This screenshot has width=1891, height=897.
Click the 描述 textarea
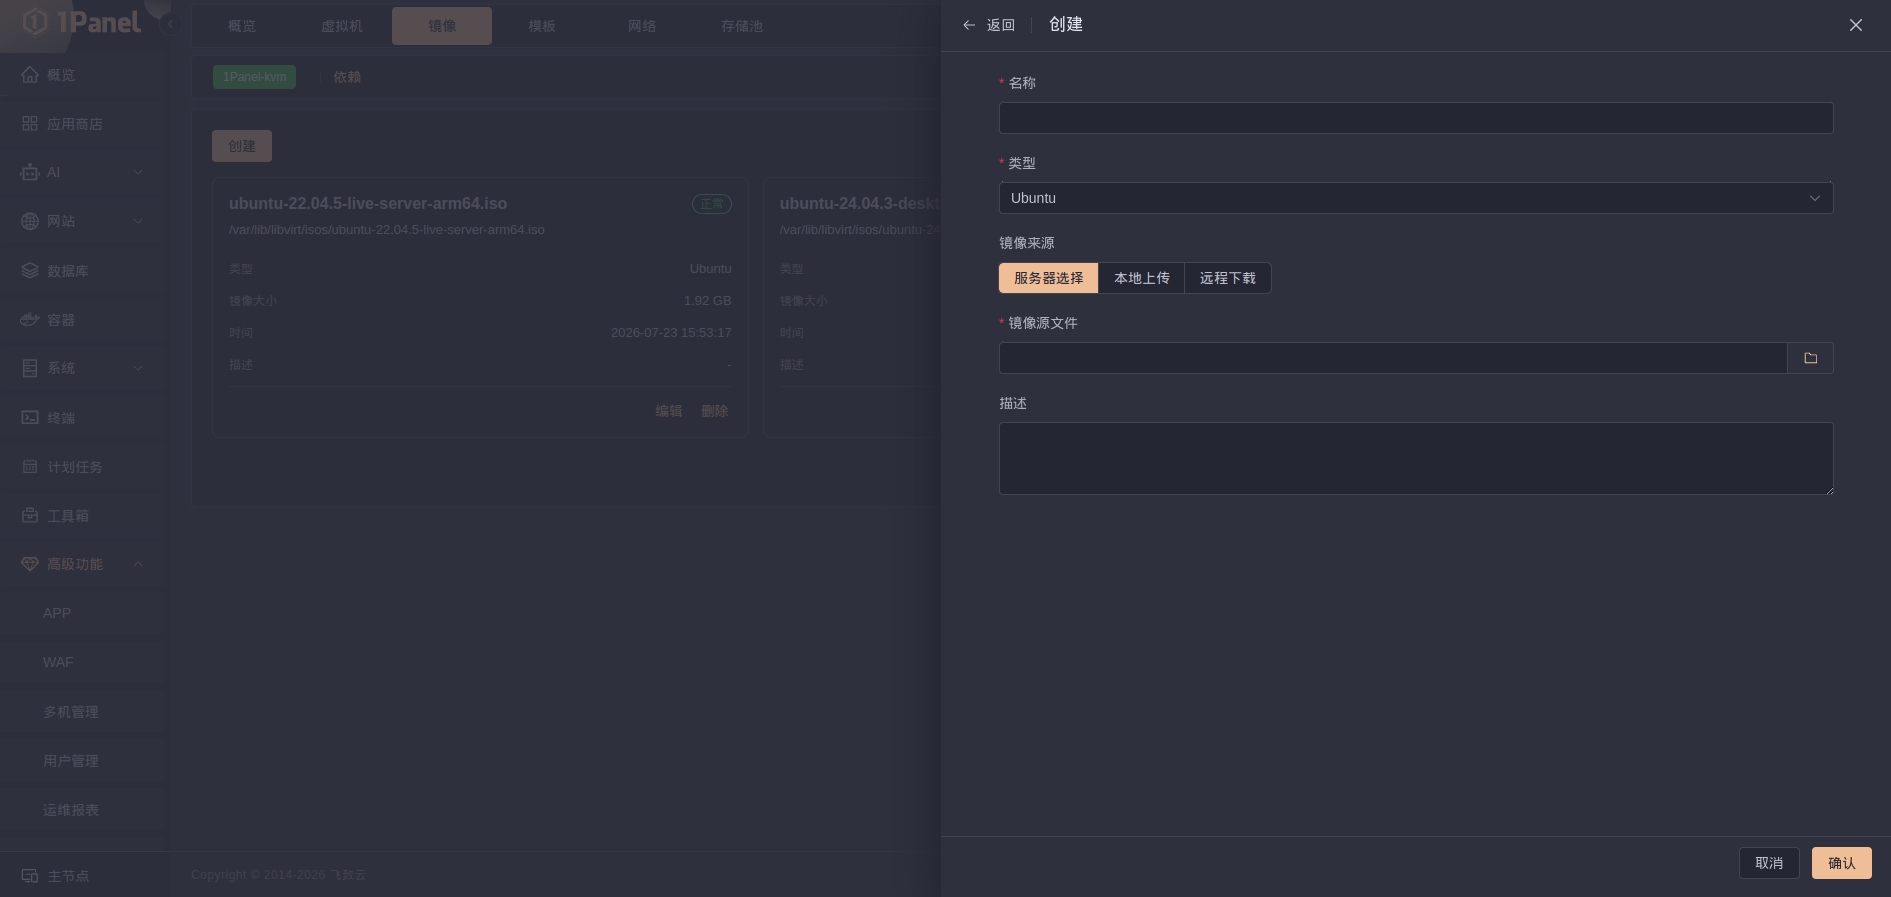coord(1416,458)
